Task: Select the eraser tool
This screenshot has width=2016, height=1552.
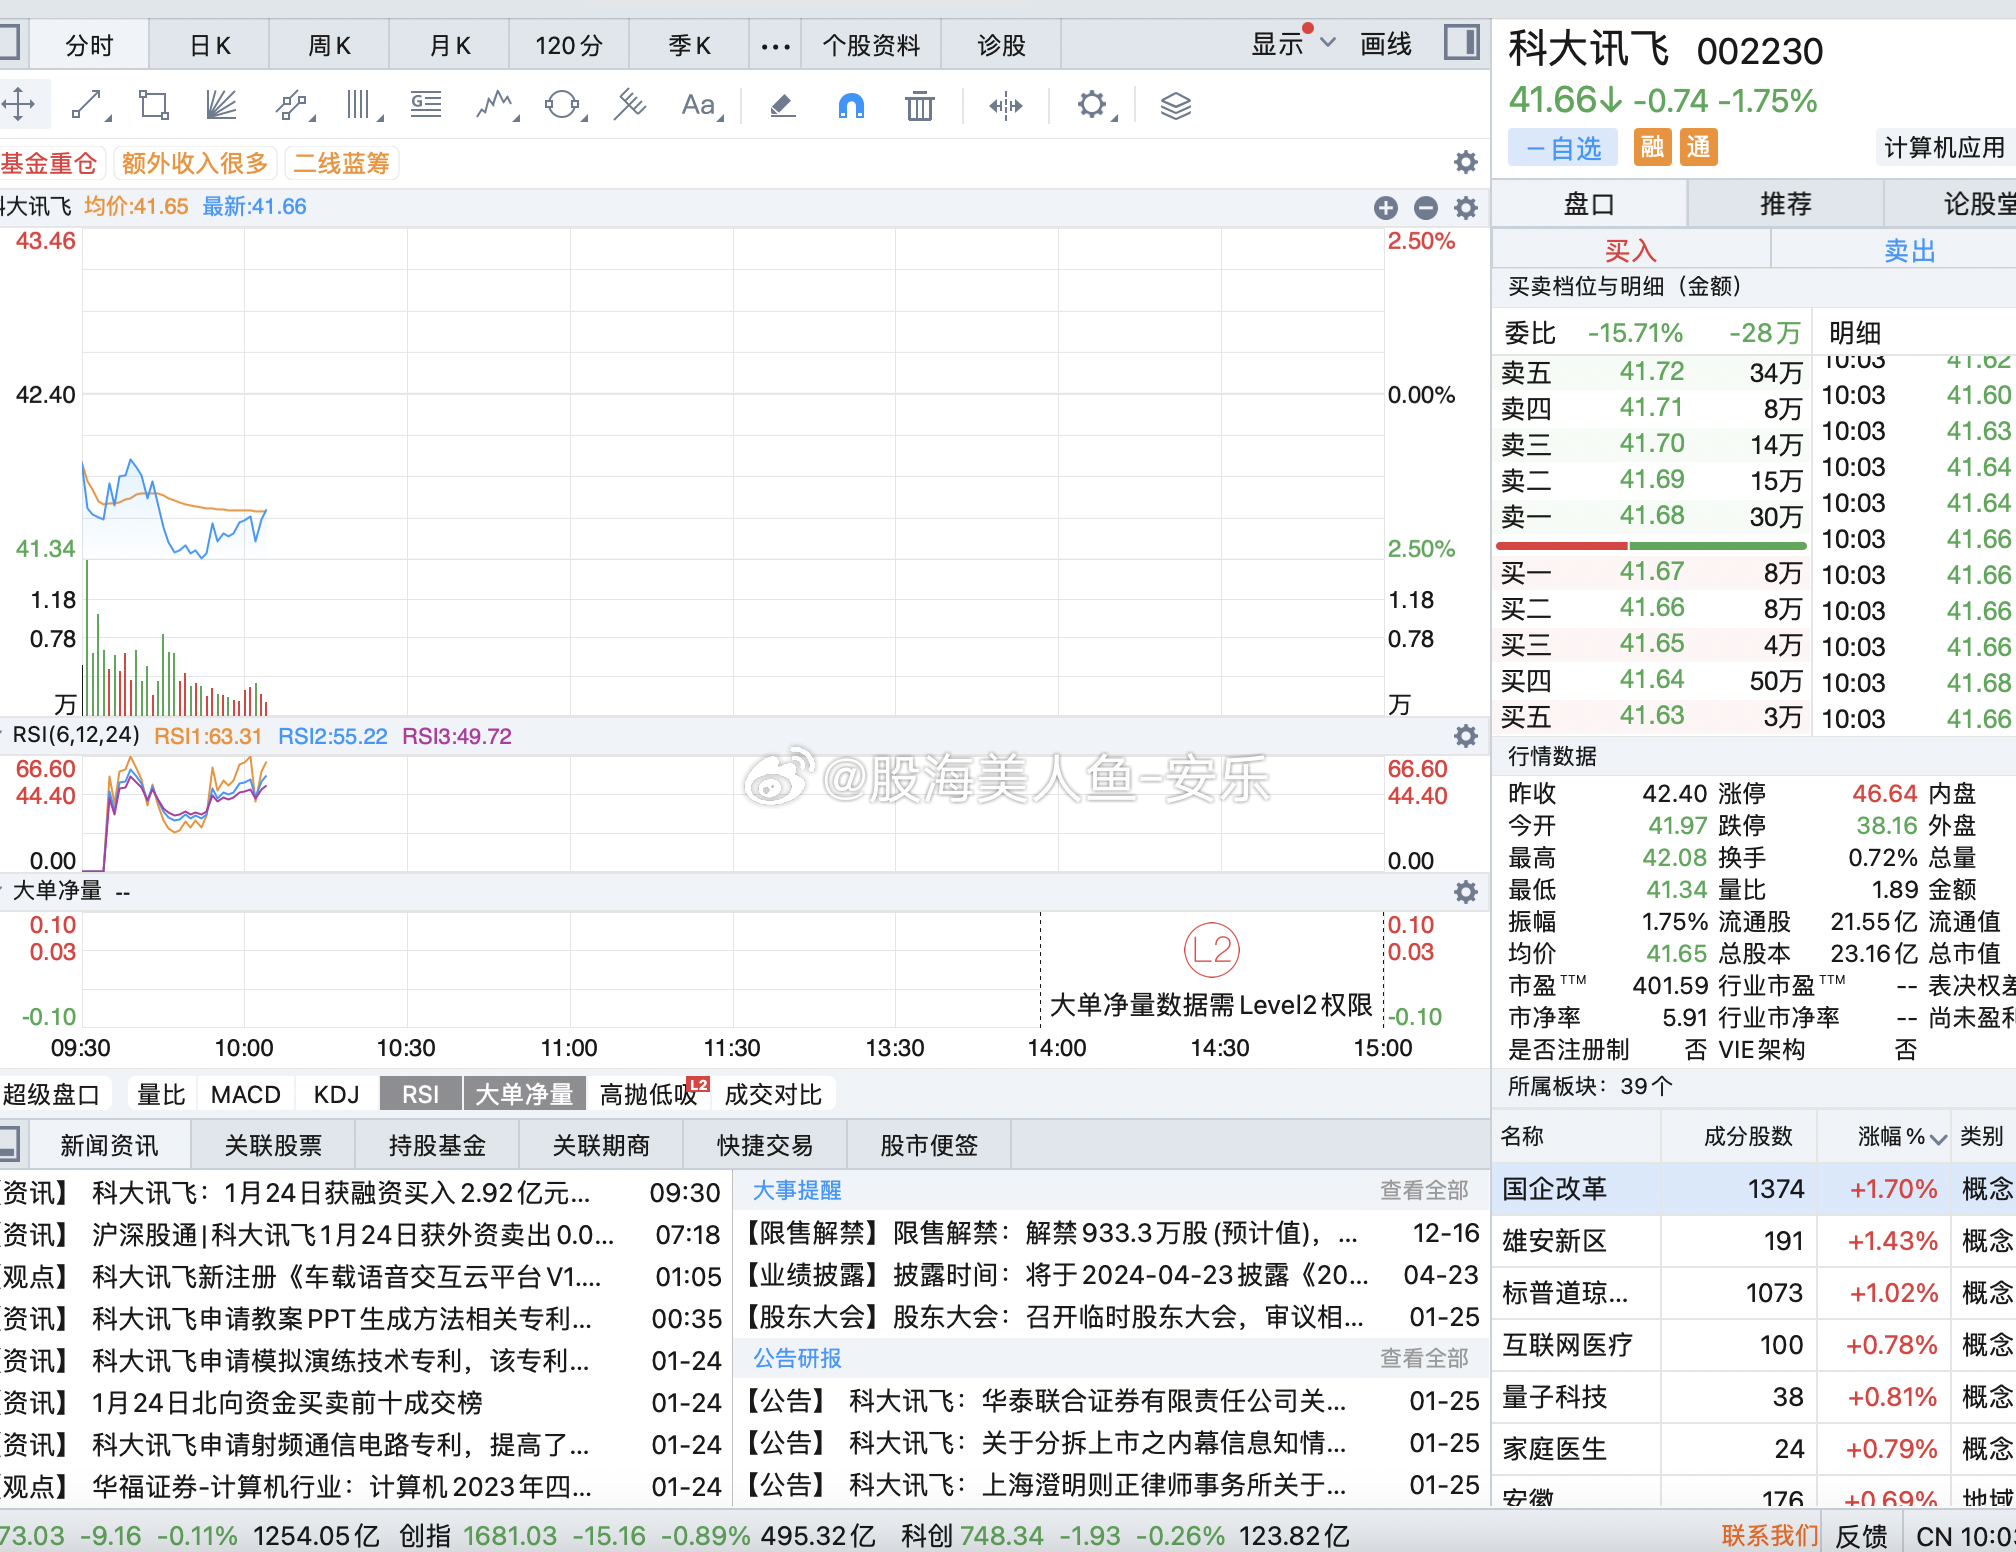Action: coord(782,104)
